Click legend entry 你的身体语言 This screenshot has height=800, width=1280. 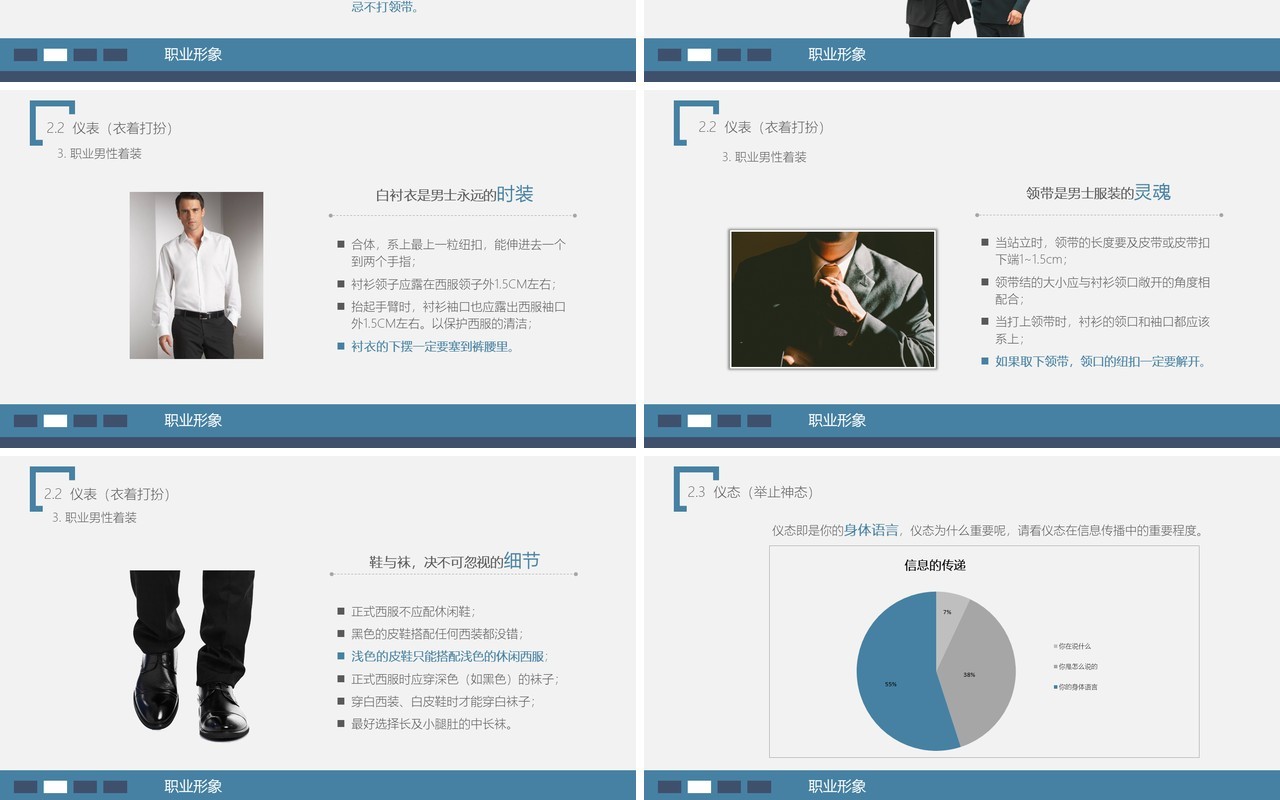1075,687
